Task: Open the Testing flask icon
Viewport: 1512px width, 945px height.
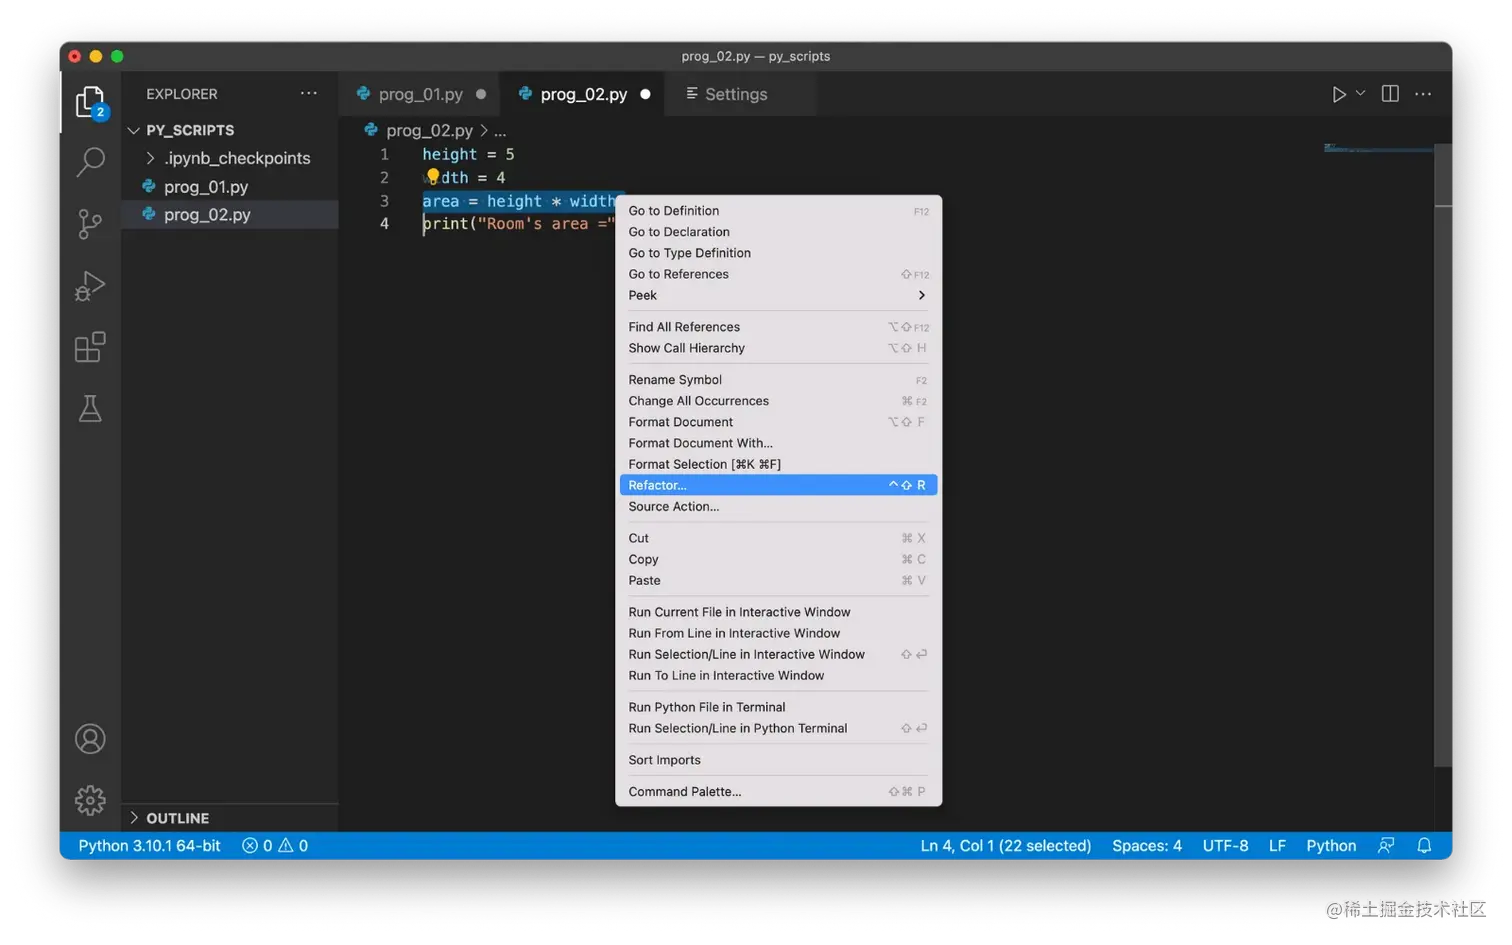Action: [x=91, y=408]
